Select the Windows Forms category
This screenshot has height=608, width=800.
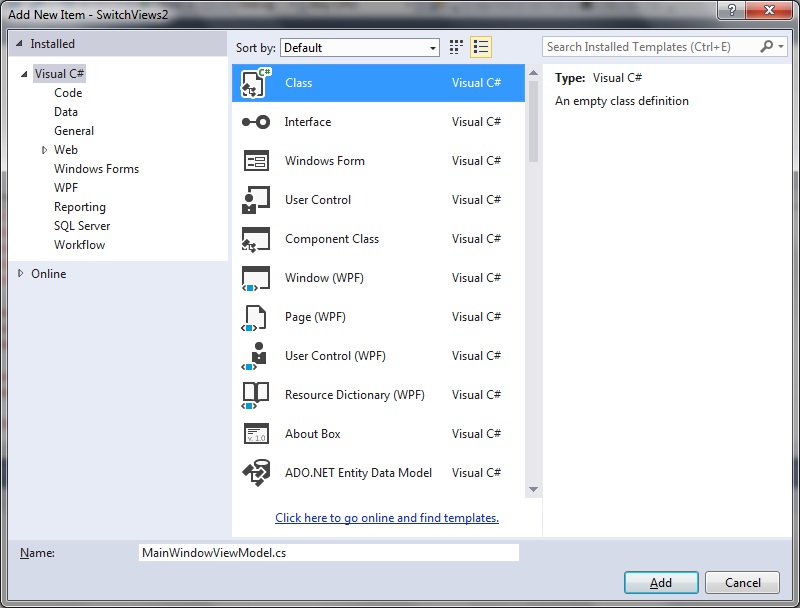(96, 169)
